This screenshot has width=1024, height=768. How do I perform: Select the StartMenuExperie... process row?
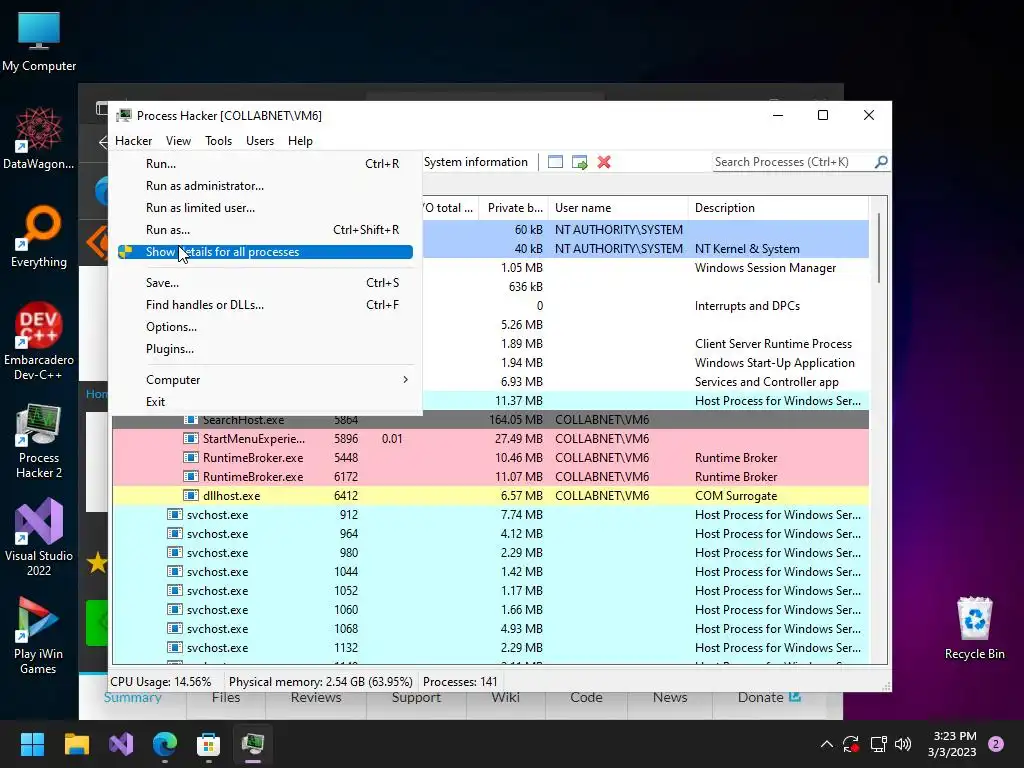(490, 439)
